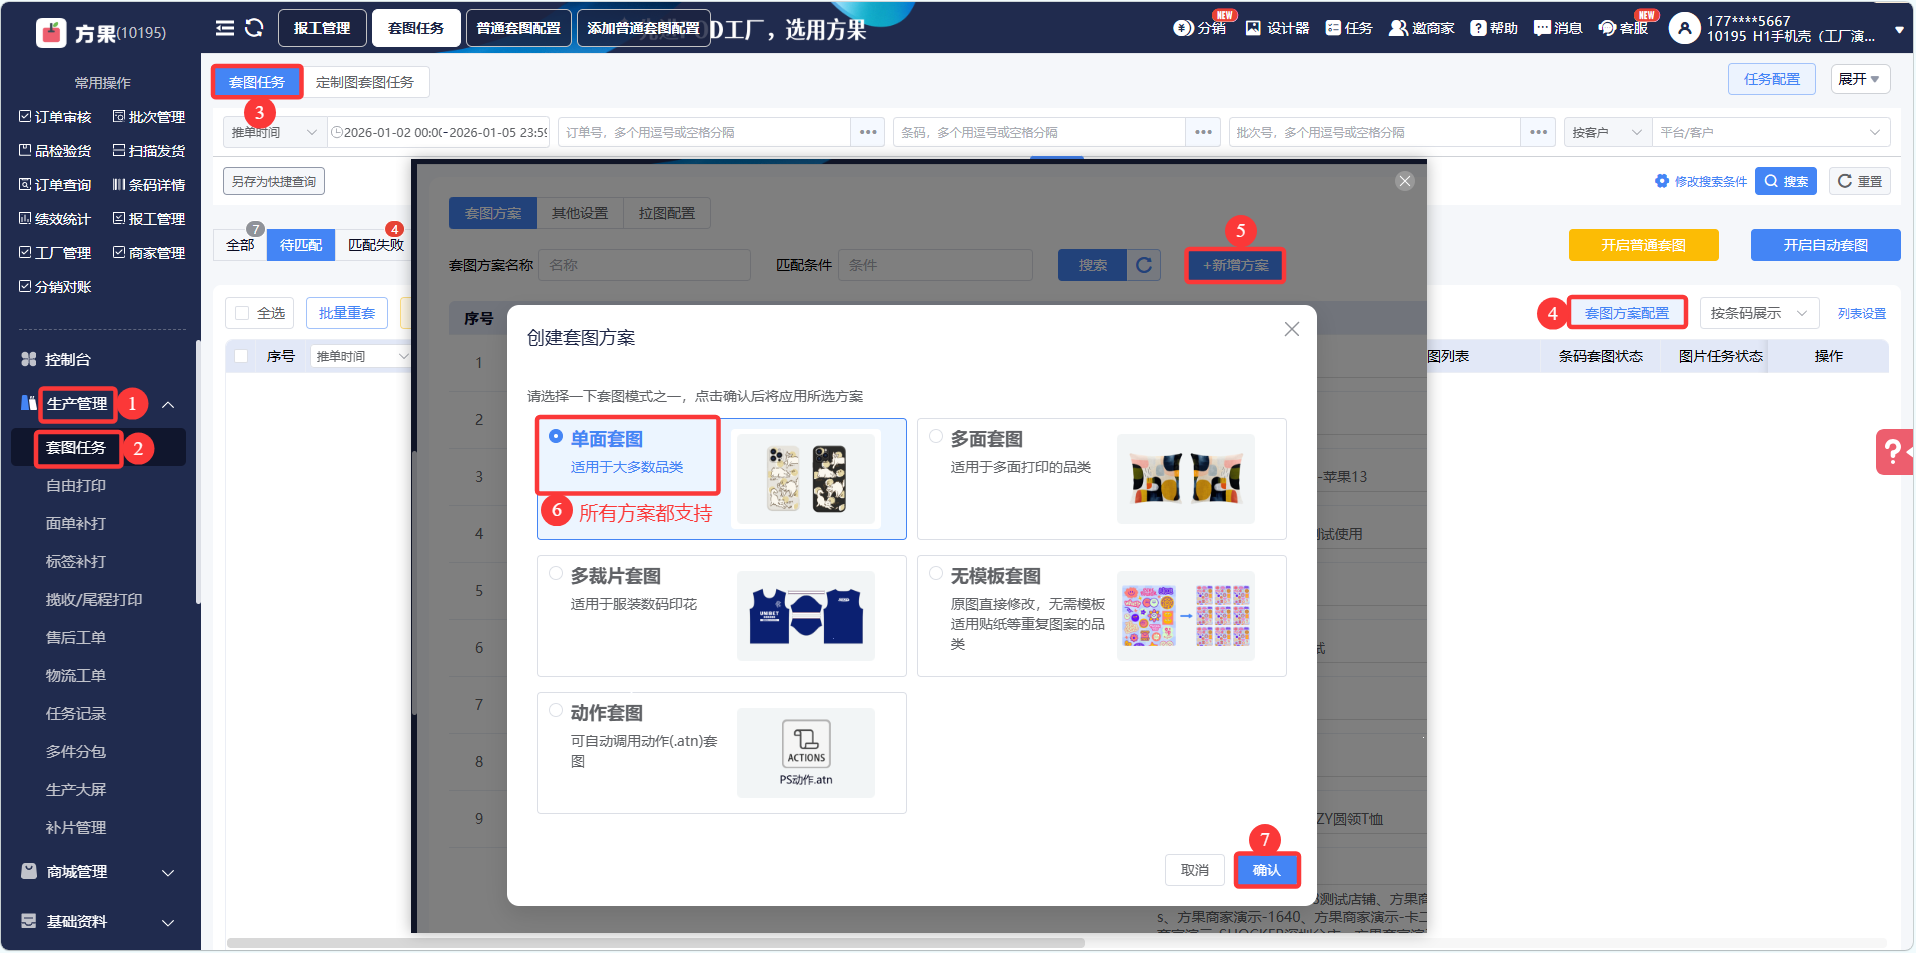This screenshot has height=953, width=1916.
Task: Close the 套图方案配置 panel with X
Action: 1405,181
